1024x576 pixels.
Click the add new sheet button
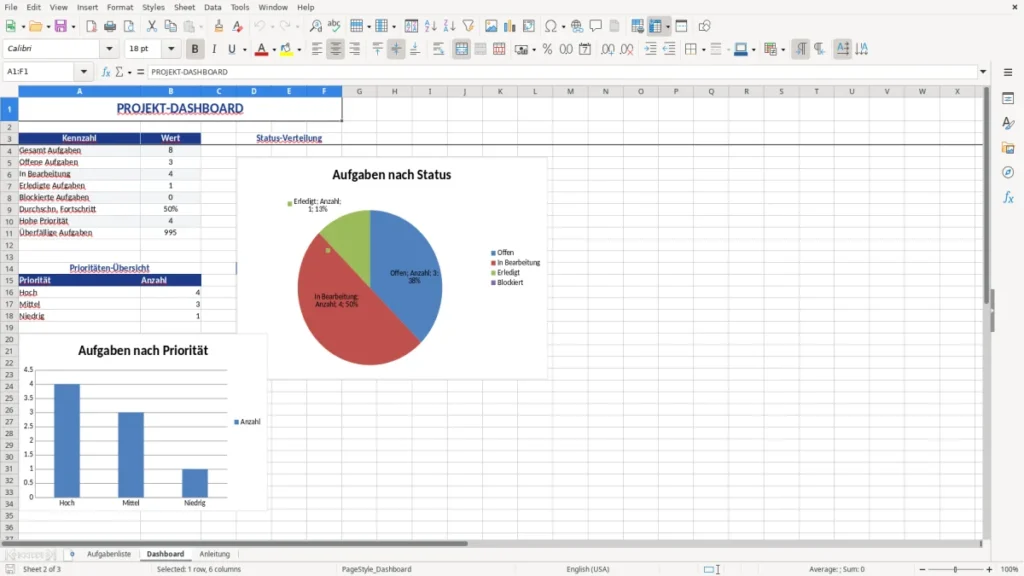pos(72,554)
